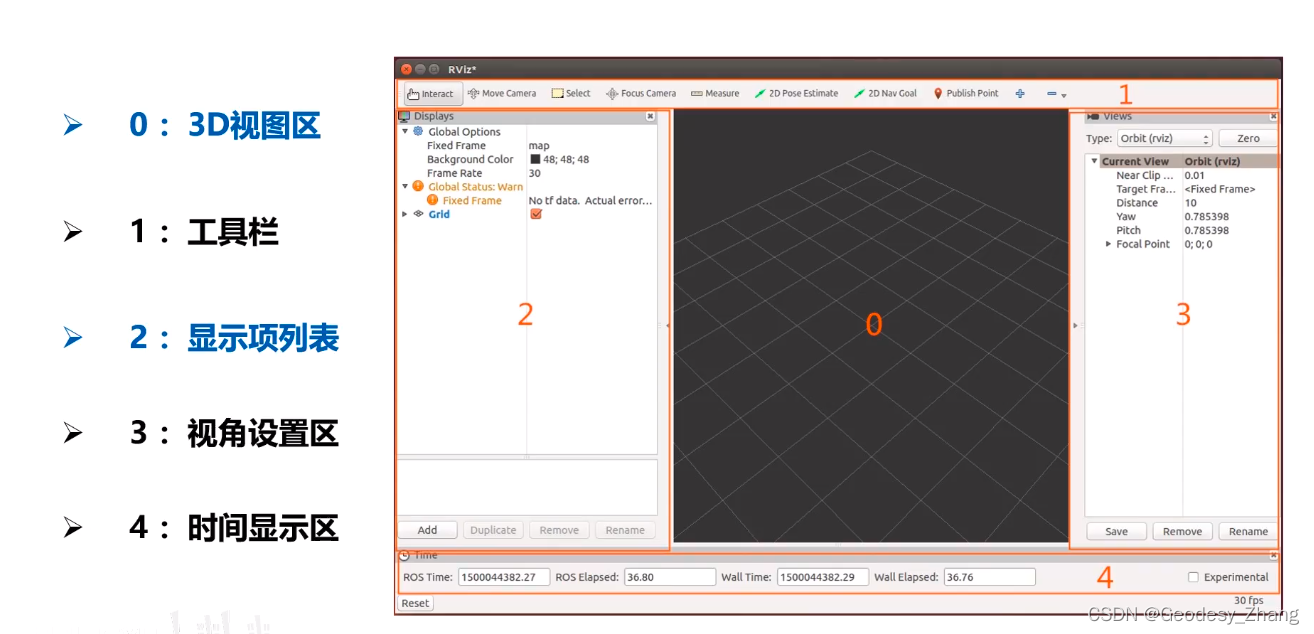Viewport: 1314px width, 634px height.
Task: Collapse the Global Options tree node
Action: (x=405, y=131)
